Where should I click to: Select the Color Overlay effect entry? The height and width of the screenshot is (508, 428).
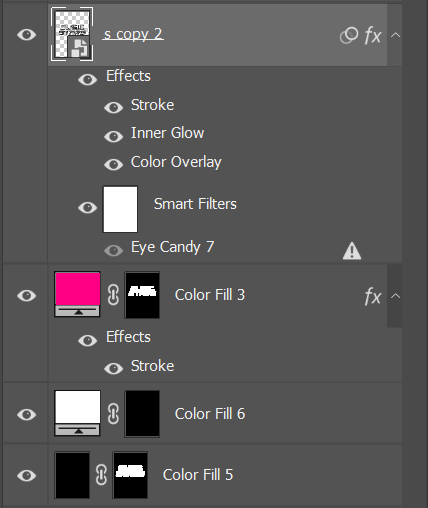(176, 162)
